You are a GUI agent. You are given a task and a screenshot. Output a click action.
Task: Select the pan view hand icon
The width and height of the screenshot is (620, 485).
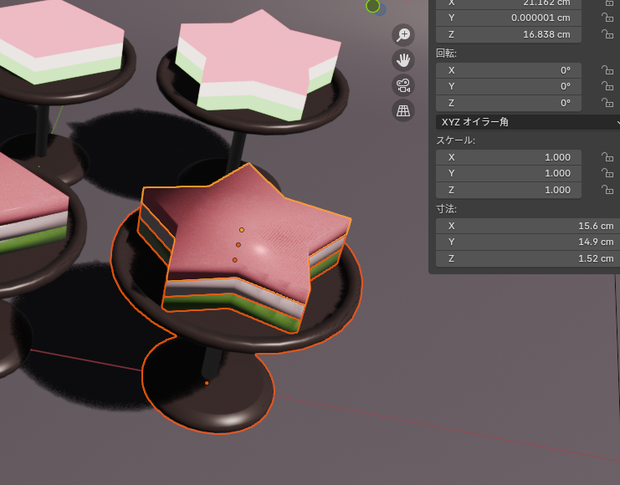(403, 60)
